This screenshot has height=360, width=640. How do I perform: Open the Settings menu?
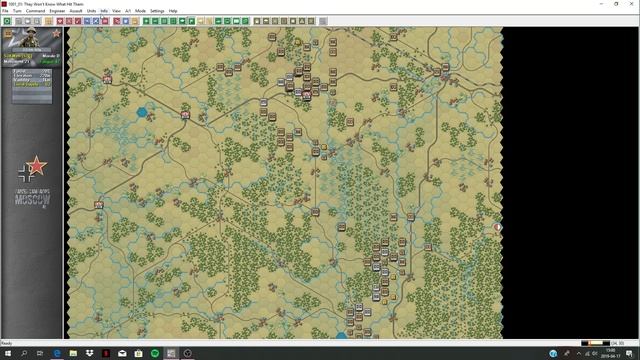point(157,11)
